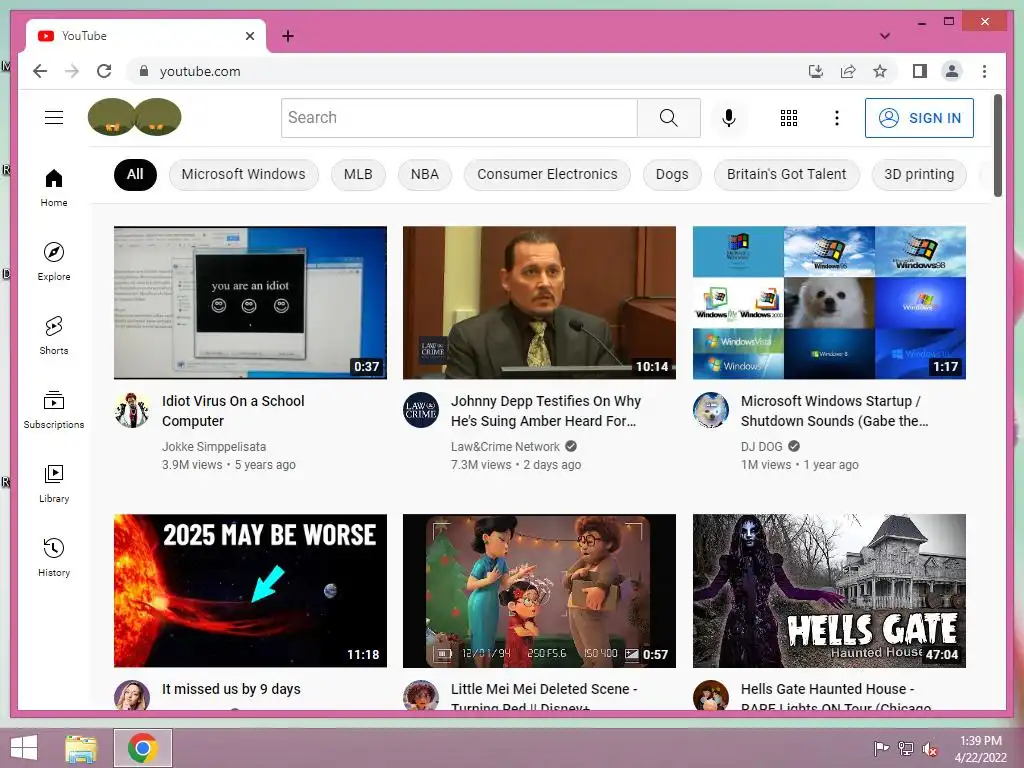Image resolution: width=1024 pixels, height=768 pixels.
Task: Open Microsoft Windows Startup Sounds title
Action: pos(835,411)
